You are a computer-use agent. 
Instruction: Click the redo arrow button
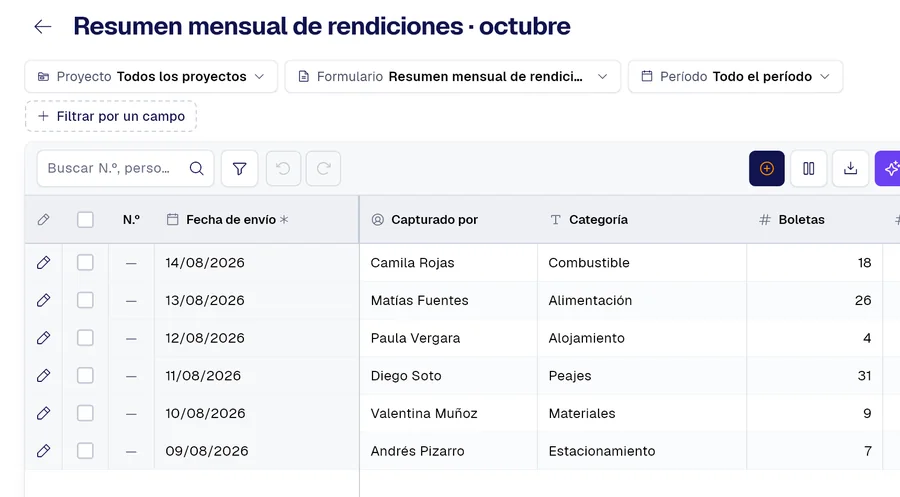[323, 168]
